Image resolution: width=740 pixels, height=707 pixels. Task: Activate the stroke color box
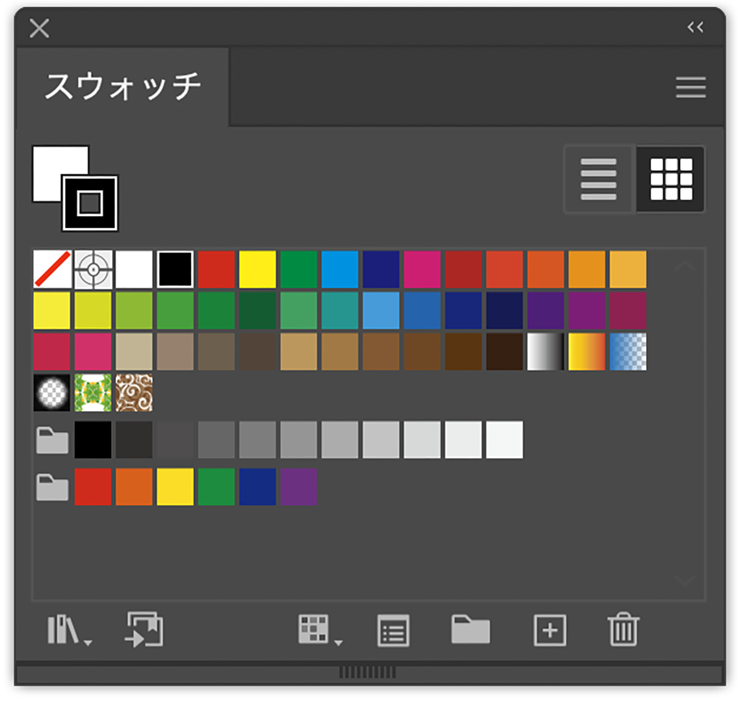click(90, 203)
